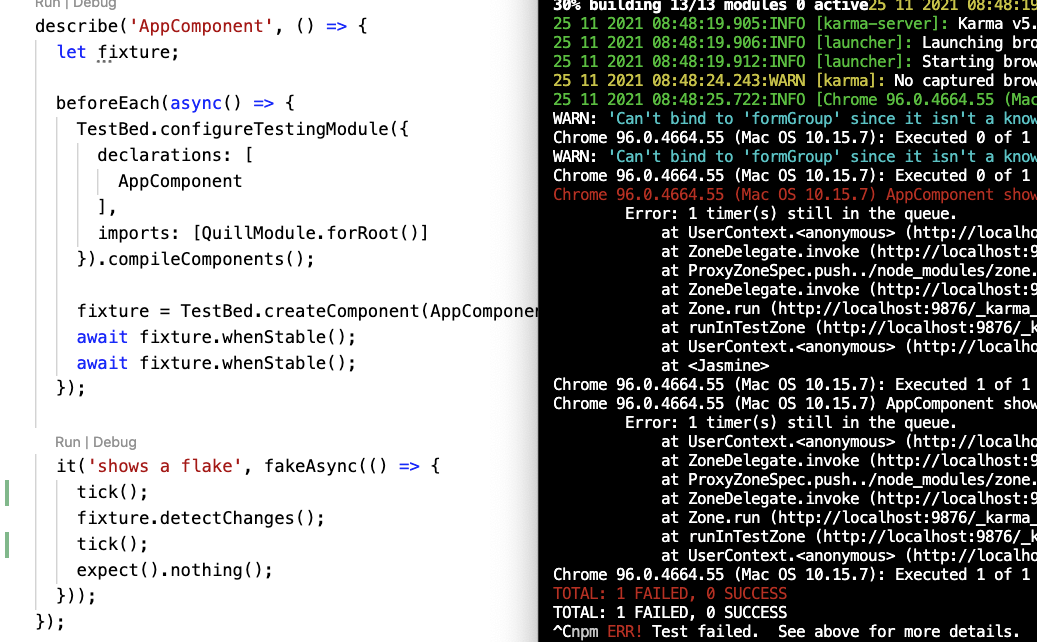Click the }).compileComponents(); line
The width and height of the screenshot is (1037, 642).
pyautogui.click(x=196, y=259)
